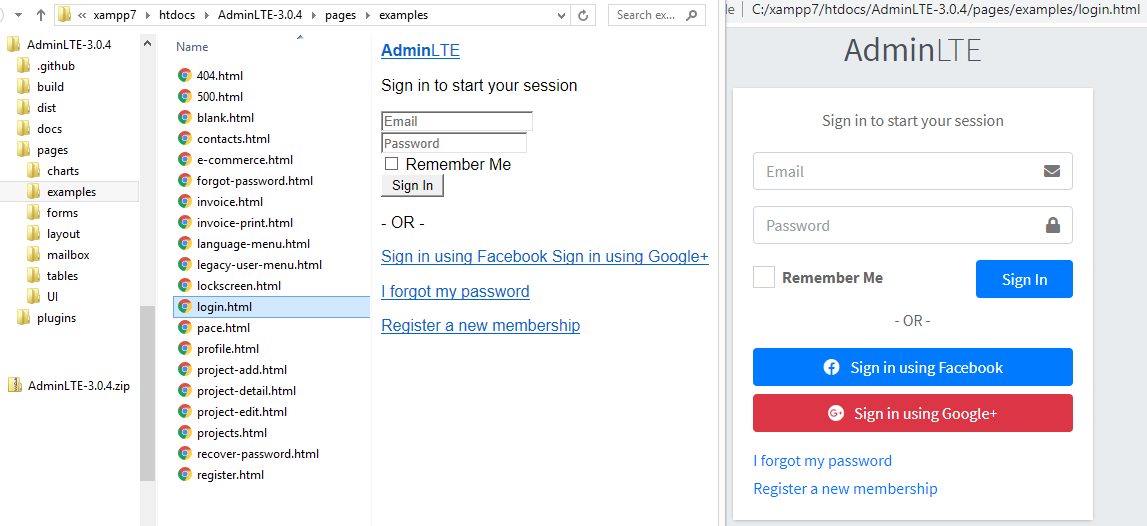Click the envelope icon in Email field
1147x526 pixels.
pyautogui.click(x=1051, y=171)
